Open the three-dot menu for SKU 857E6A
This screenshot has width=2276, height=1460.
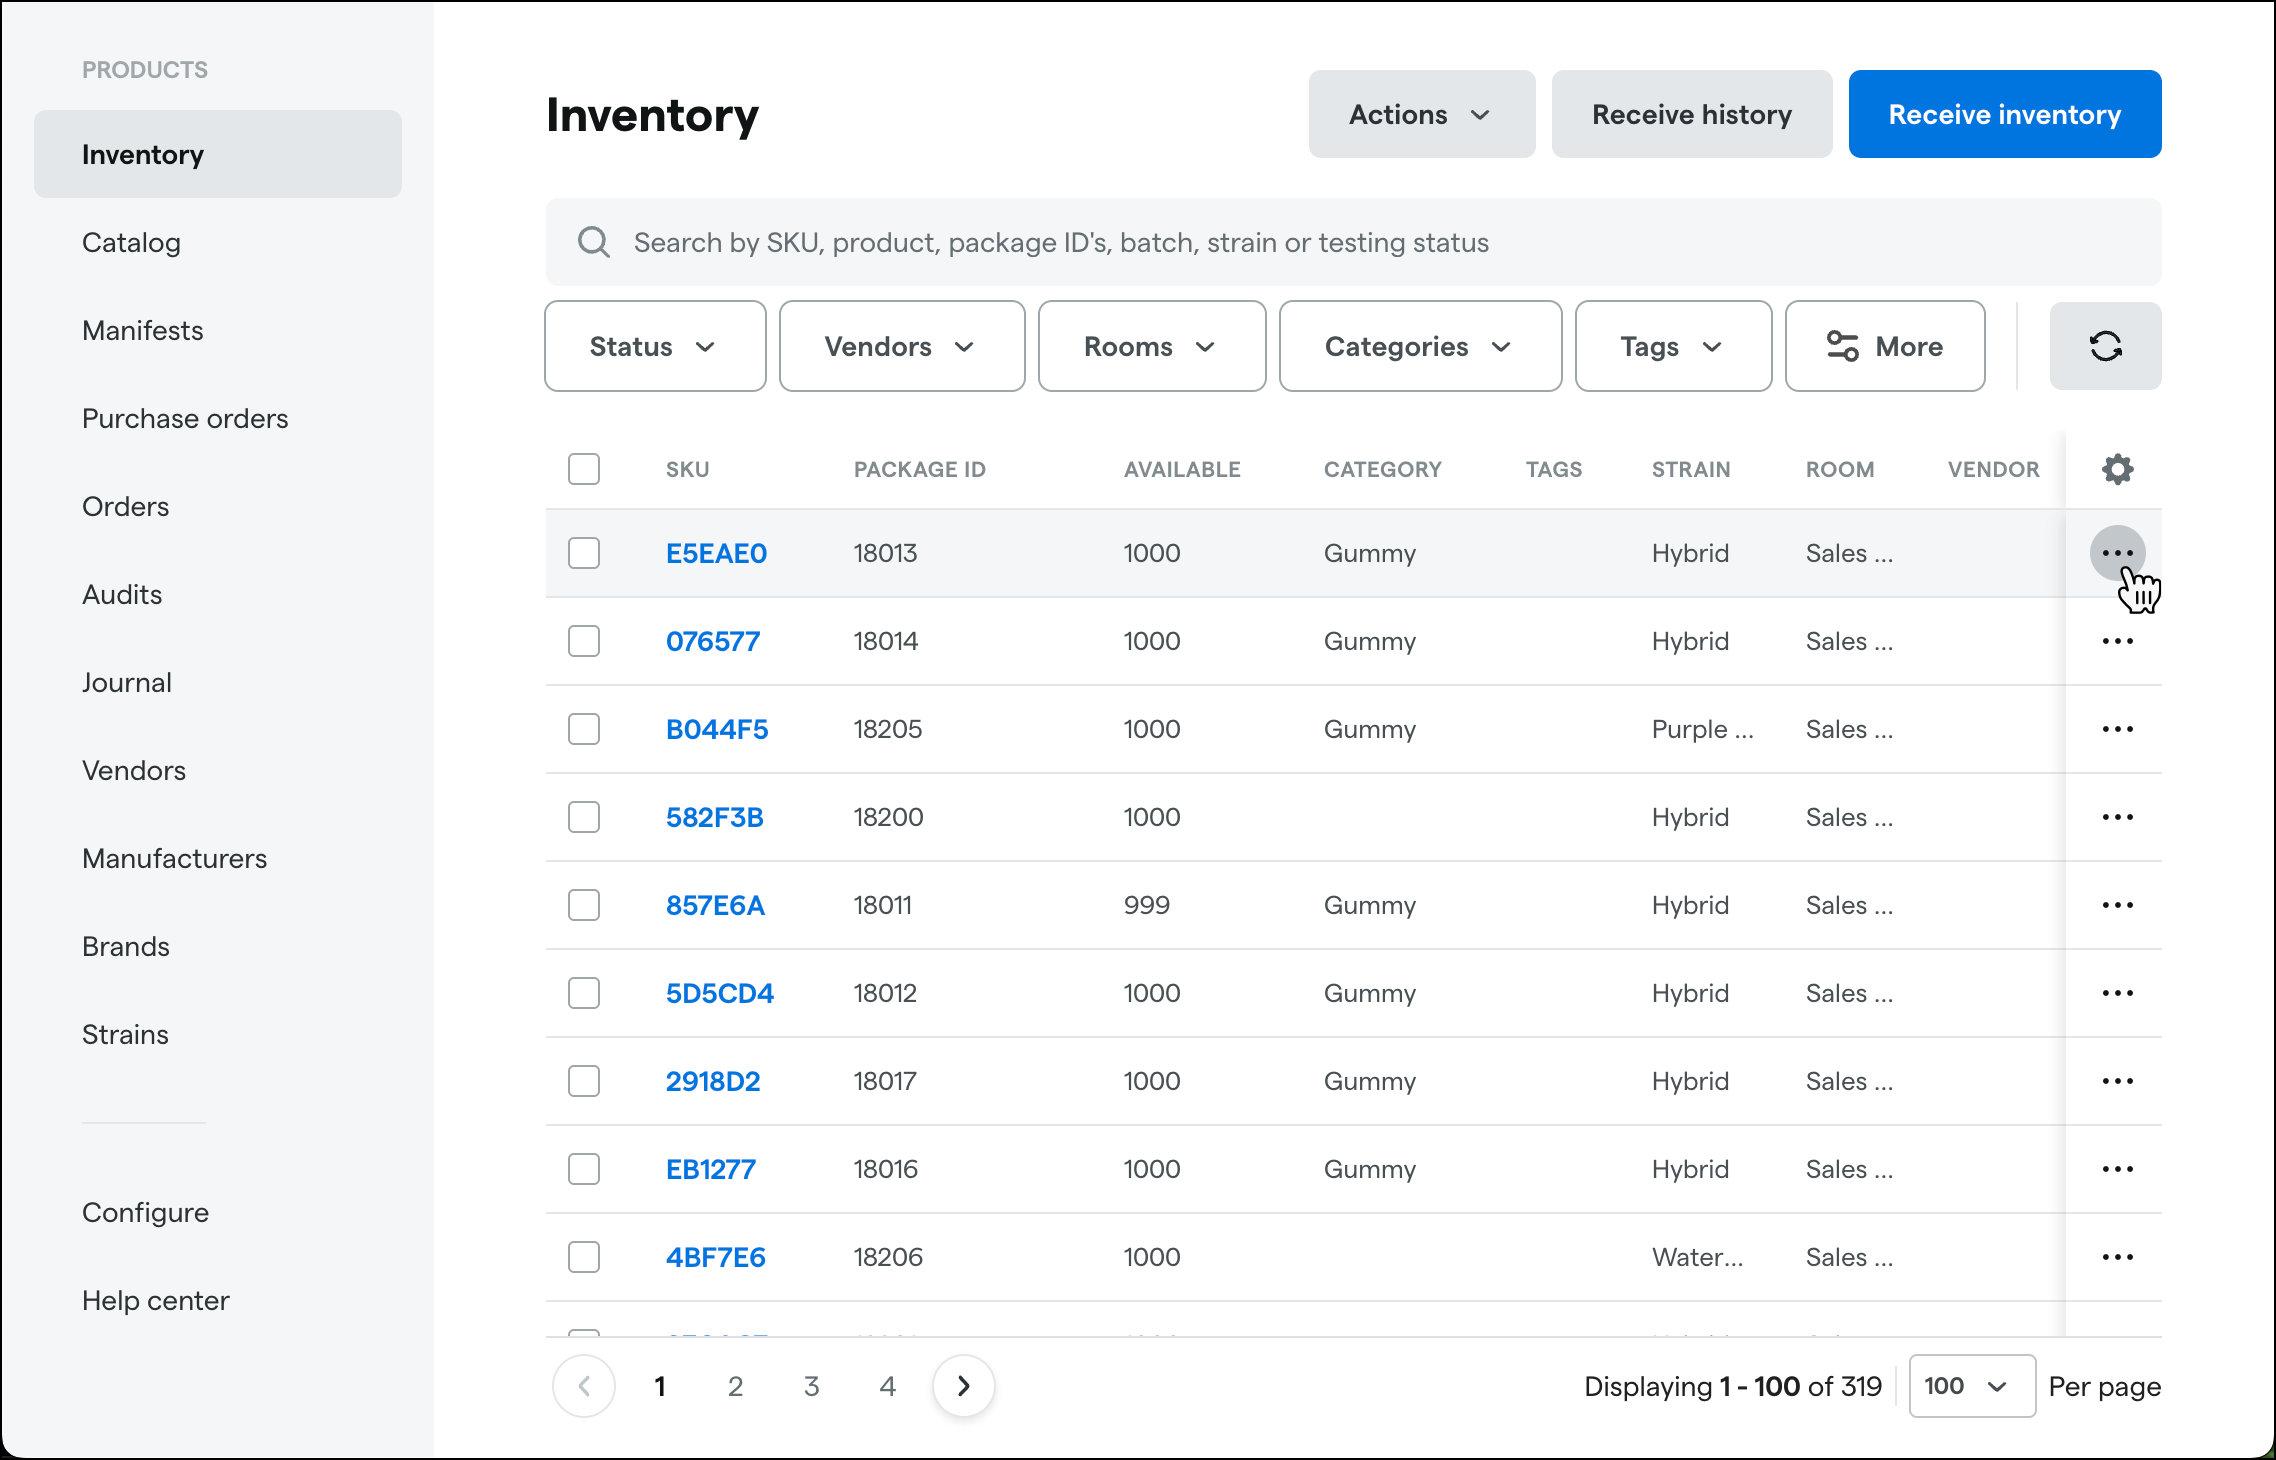point(2117,905)
